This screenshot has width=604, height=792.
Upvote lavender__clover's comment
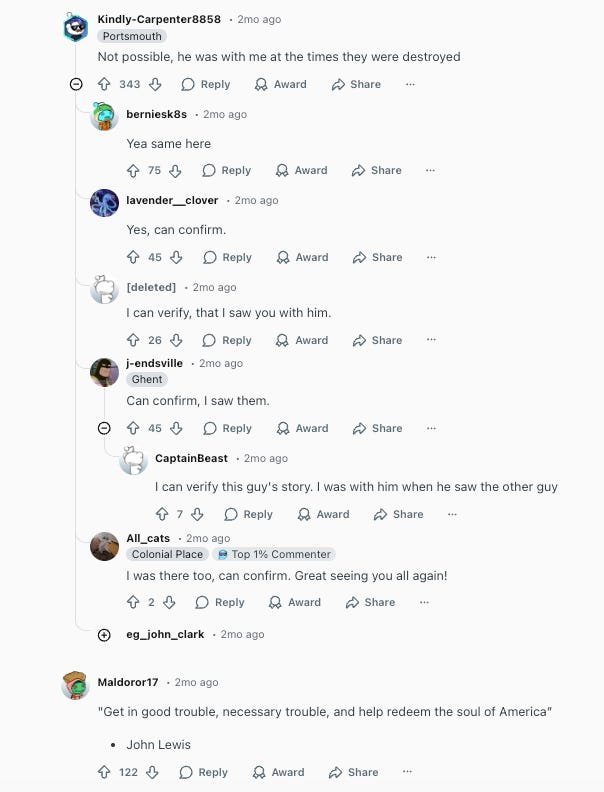coord(133,257)
